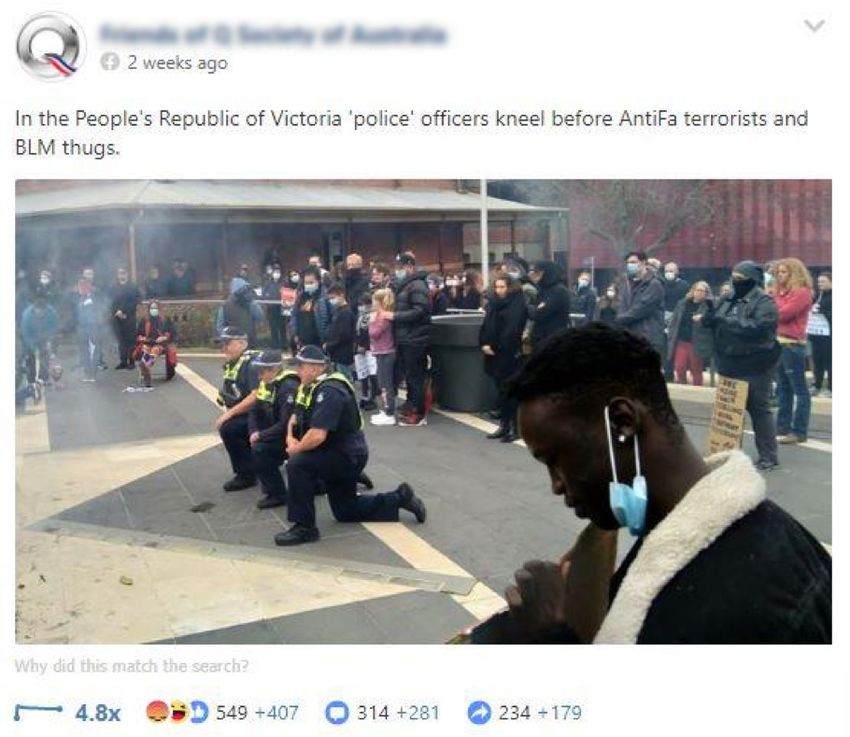This screenshot has height=737, width=850.
Task: Click the 234 shares count
Action: point(514,713)
